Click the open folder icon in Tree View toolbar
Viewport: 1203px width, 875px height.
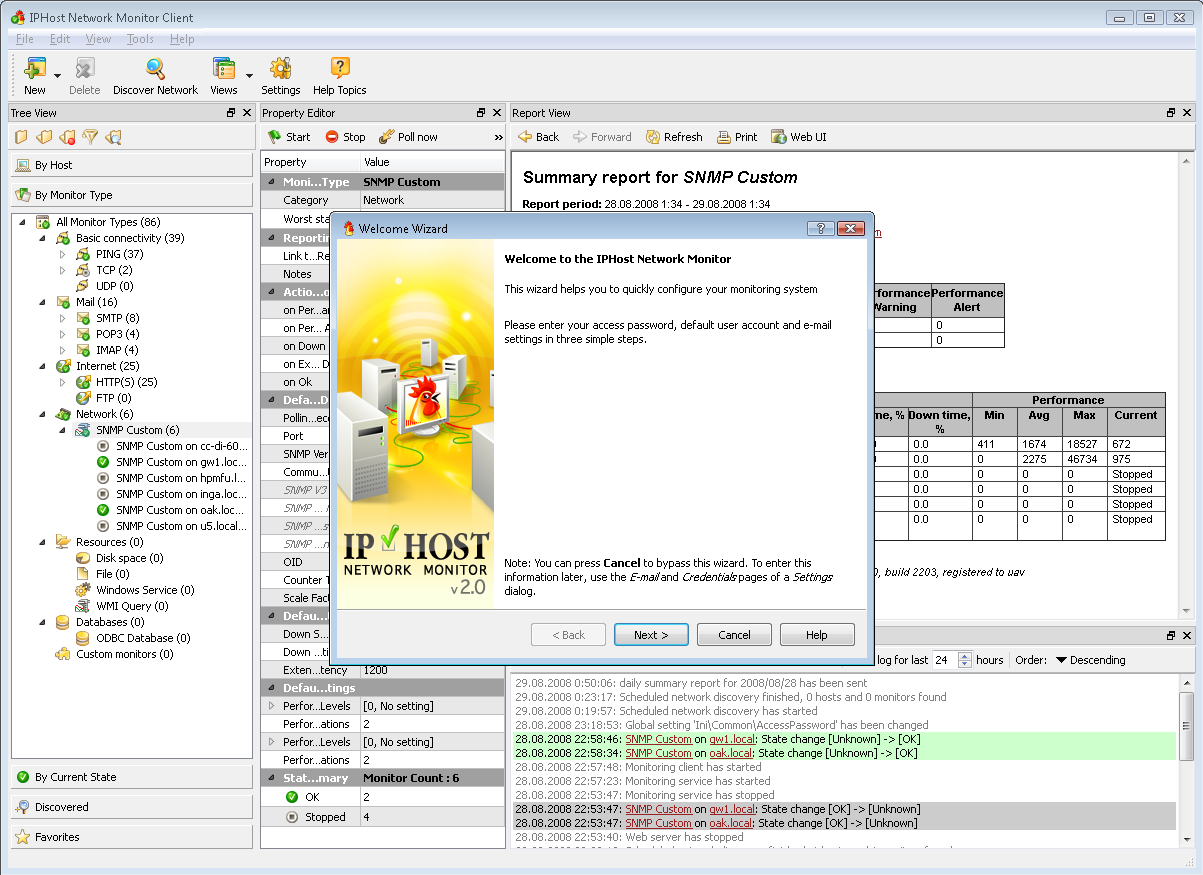(44, 137)
